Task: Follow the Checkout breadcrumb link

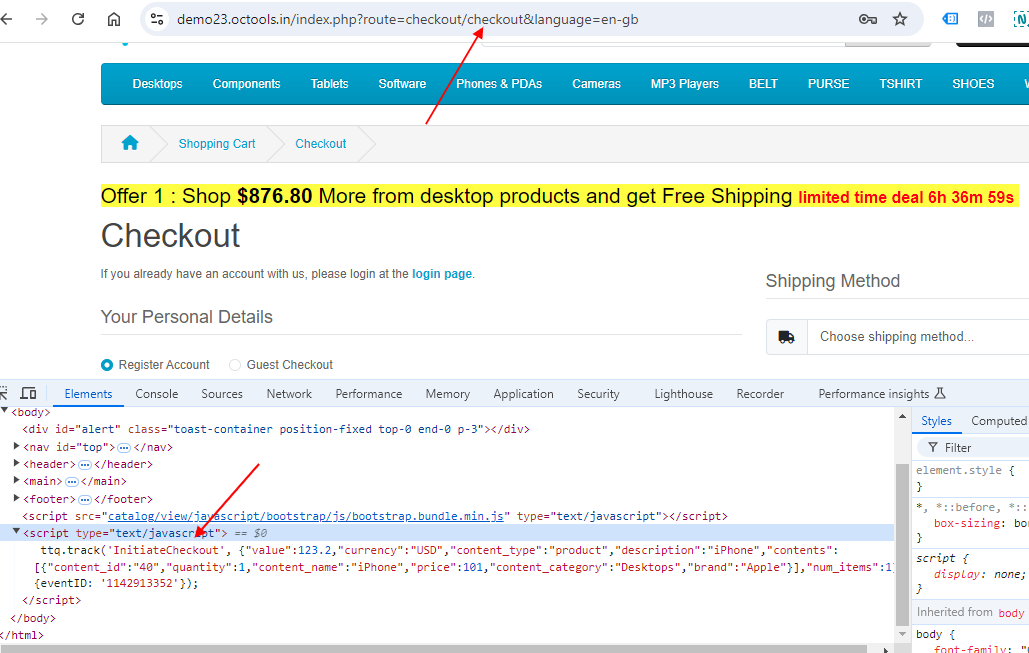Action: click(320, 144)
